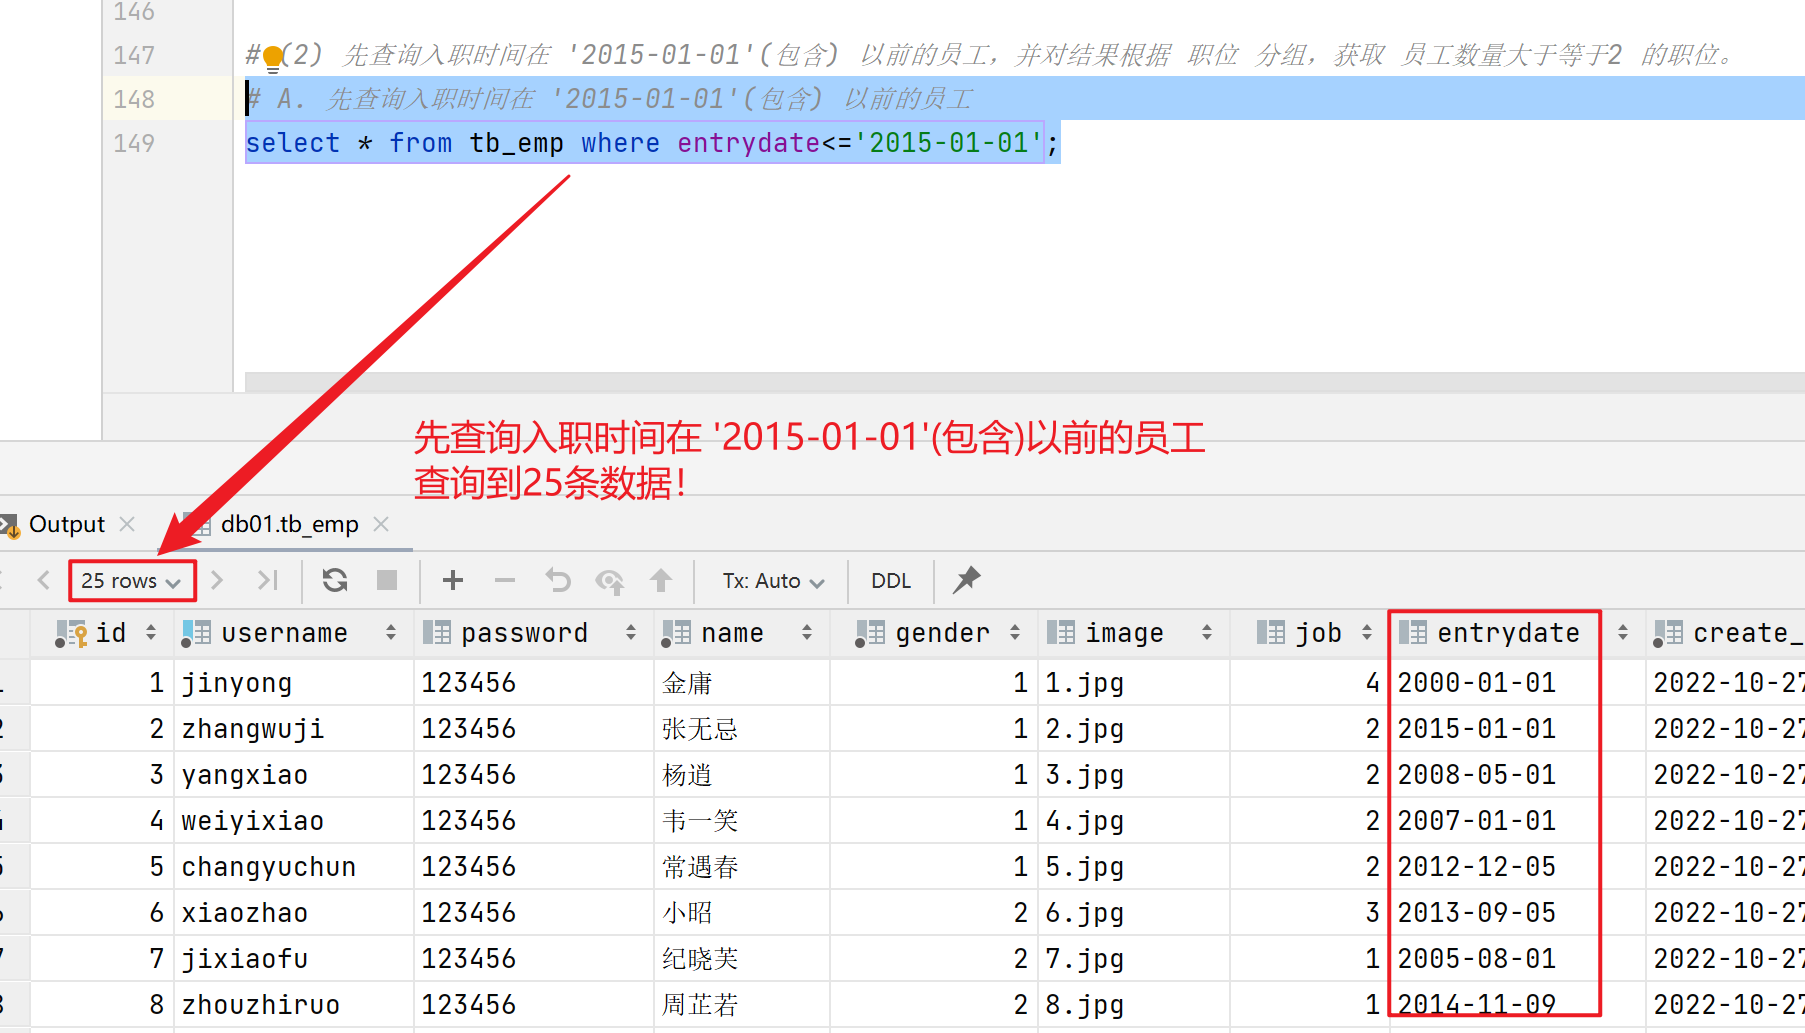Select the jinyong username cell

pos(294,683)
